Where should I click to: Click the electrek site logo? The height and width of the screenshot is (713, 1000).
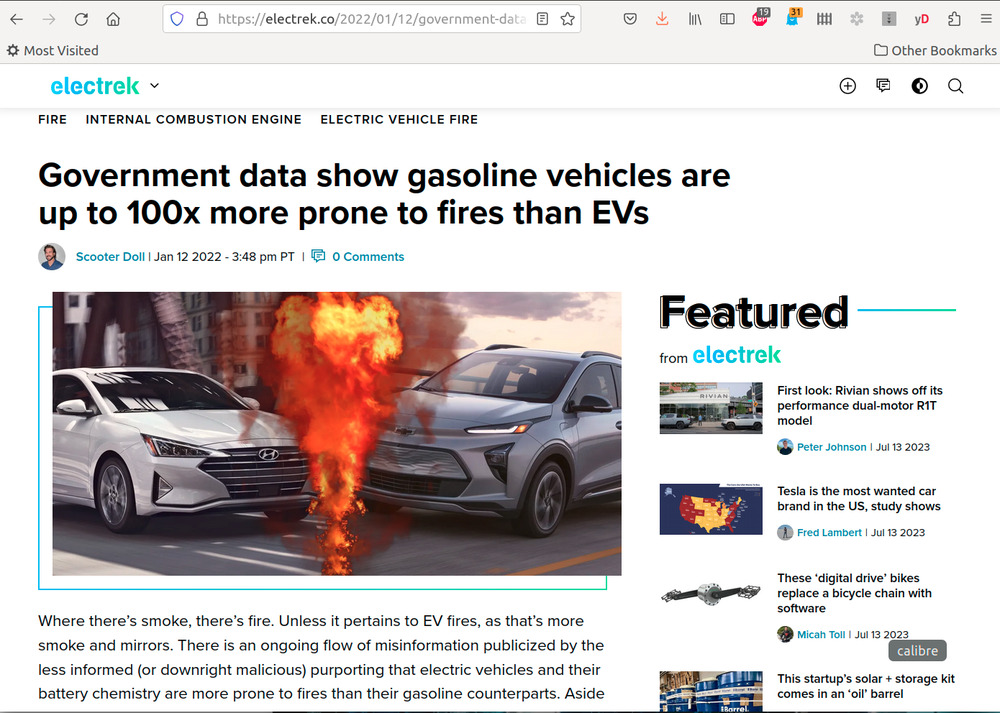coord(95,86)
